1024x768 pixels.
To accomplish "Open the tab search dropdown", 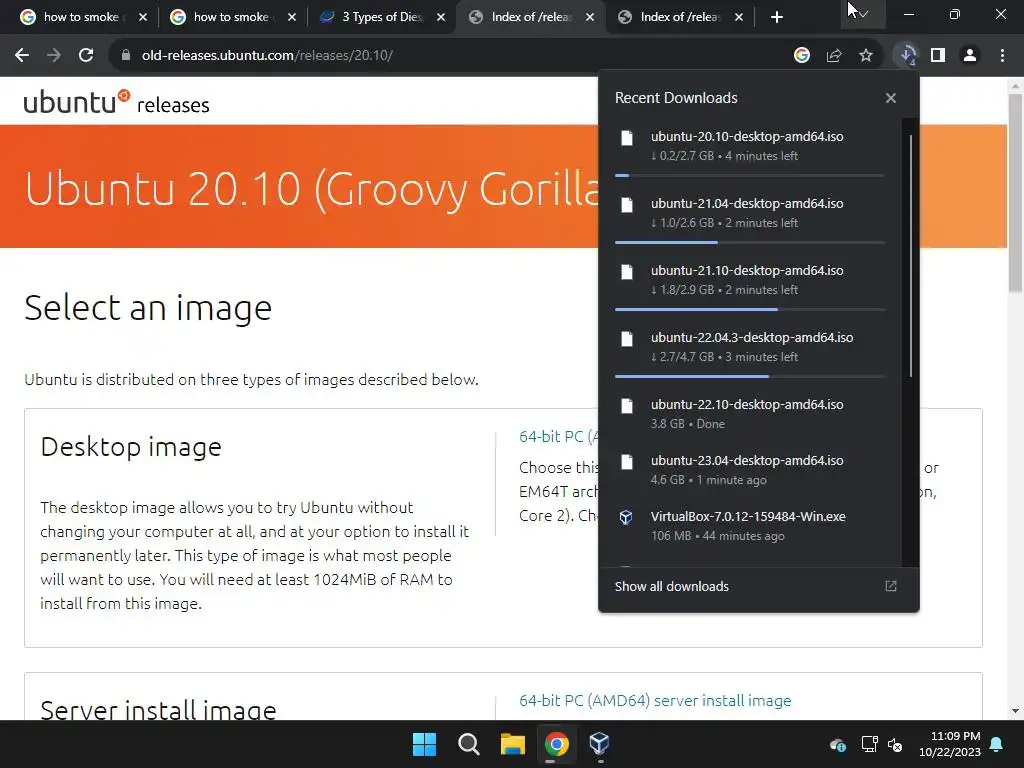I will point(863,14).
